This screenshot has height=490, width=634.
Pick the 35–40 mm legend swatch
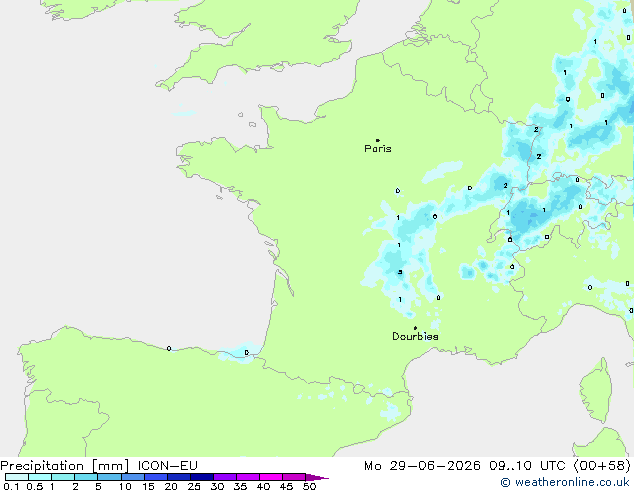coord(247,477)
